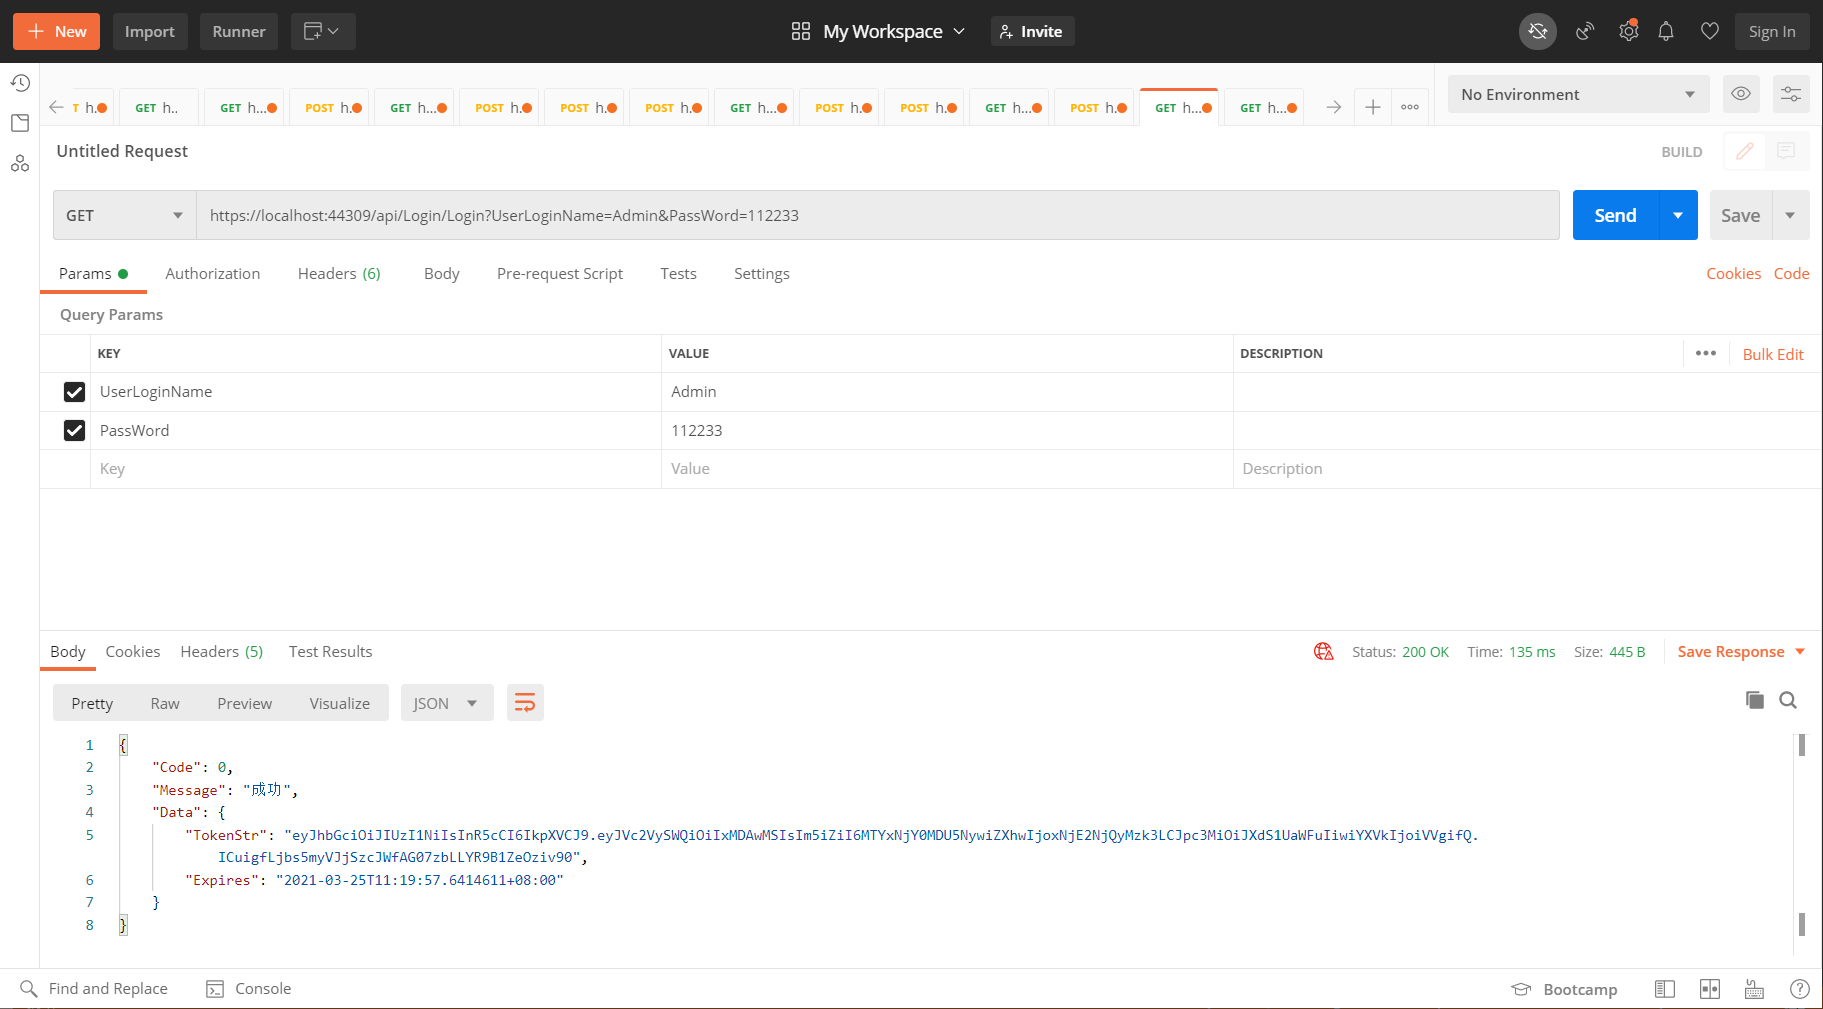Open Find and Replace
The image size is (1823, 1009).
click(94, 989)
